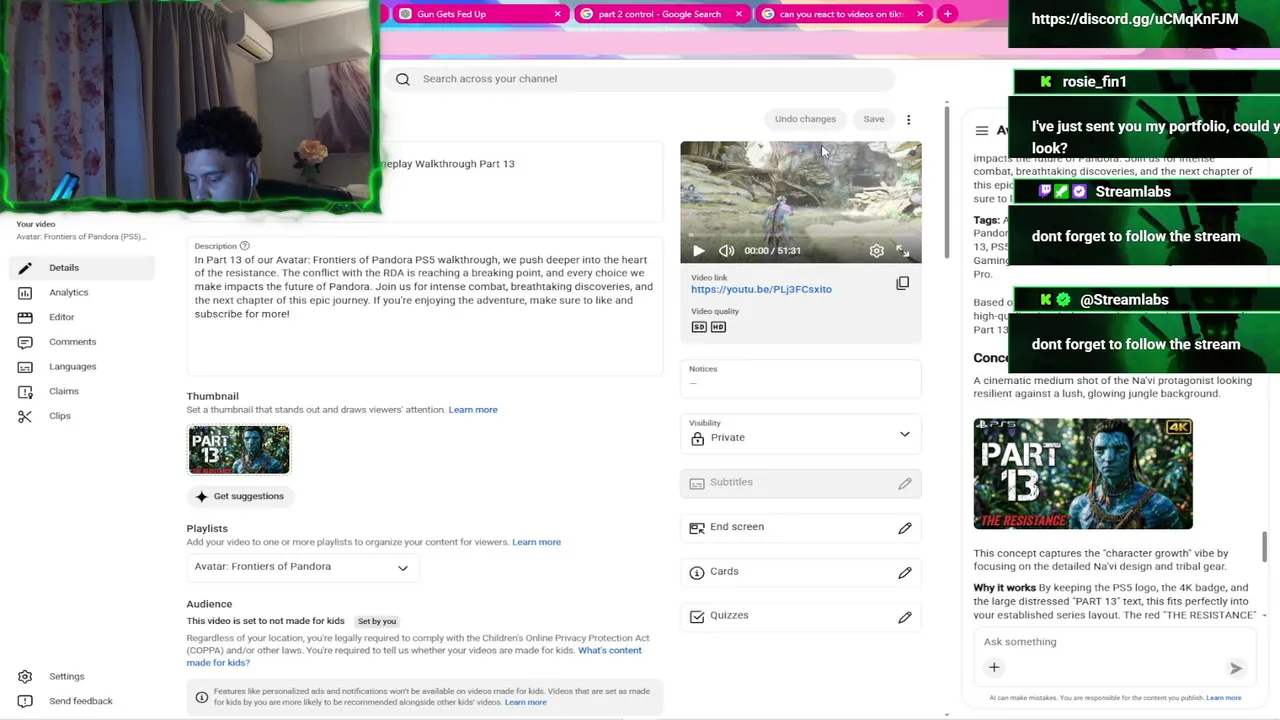
Task: Switch to part 2 control Google Search tab
Action: click(662, 14)
